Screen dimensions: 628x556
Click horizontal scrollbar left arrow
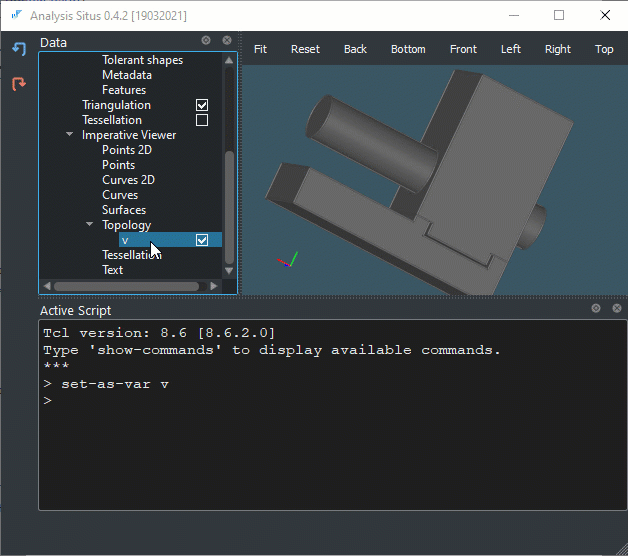47,286
